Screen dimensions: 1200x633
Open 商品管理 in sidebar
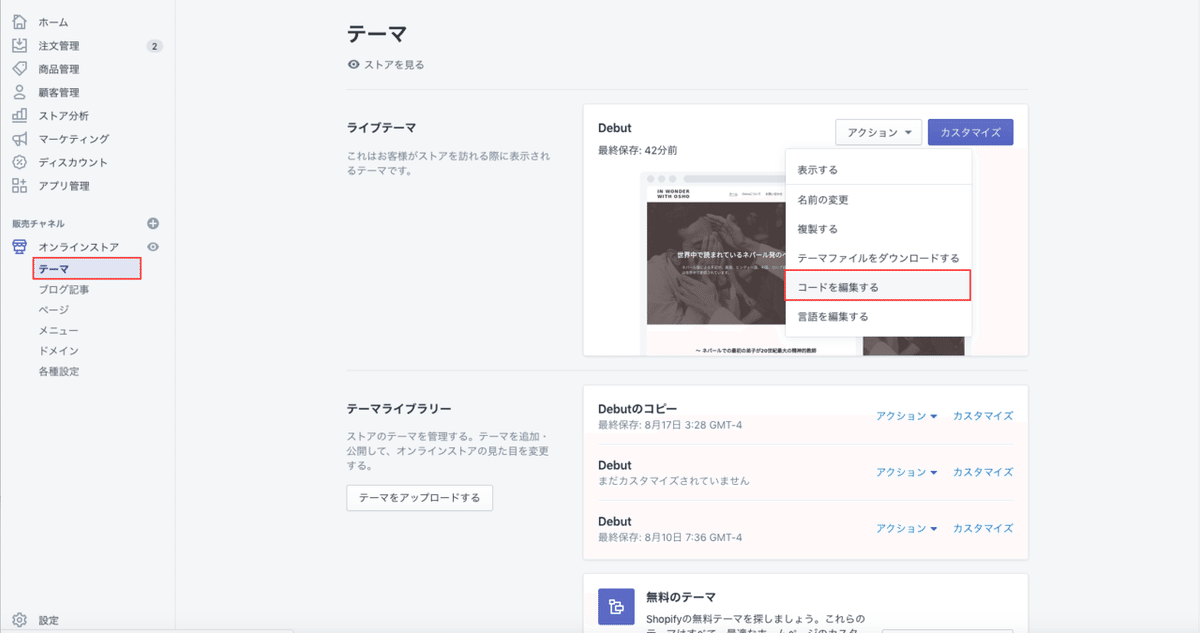pos(59,69)
